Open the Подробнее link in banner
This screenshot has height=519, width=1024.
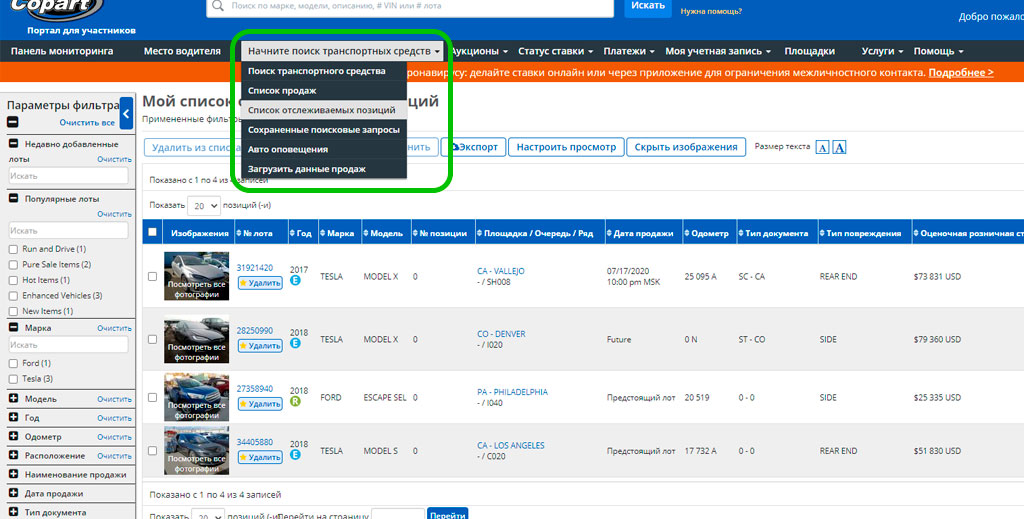tap(961, 72)
